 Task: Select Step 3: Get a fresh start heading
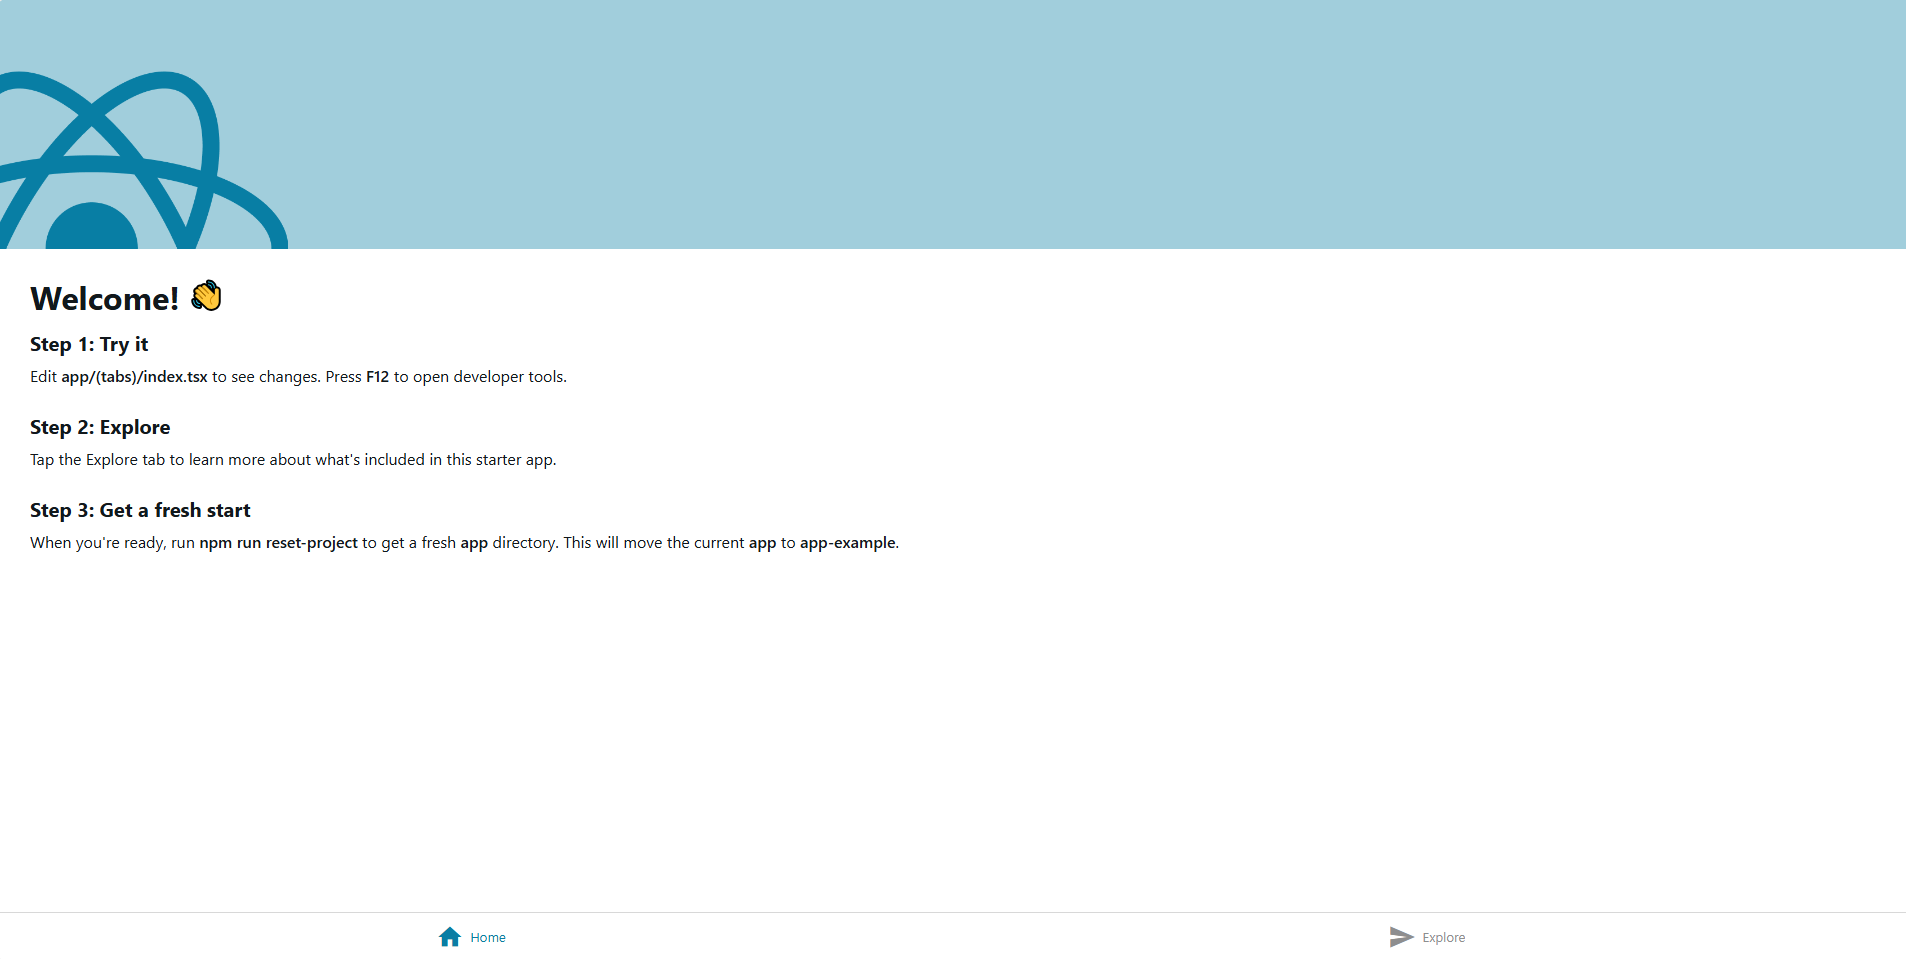point(140,511)
